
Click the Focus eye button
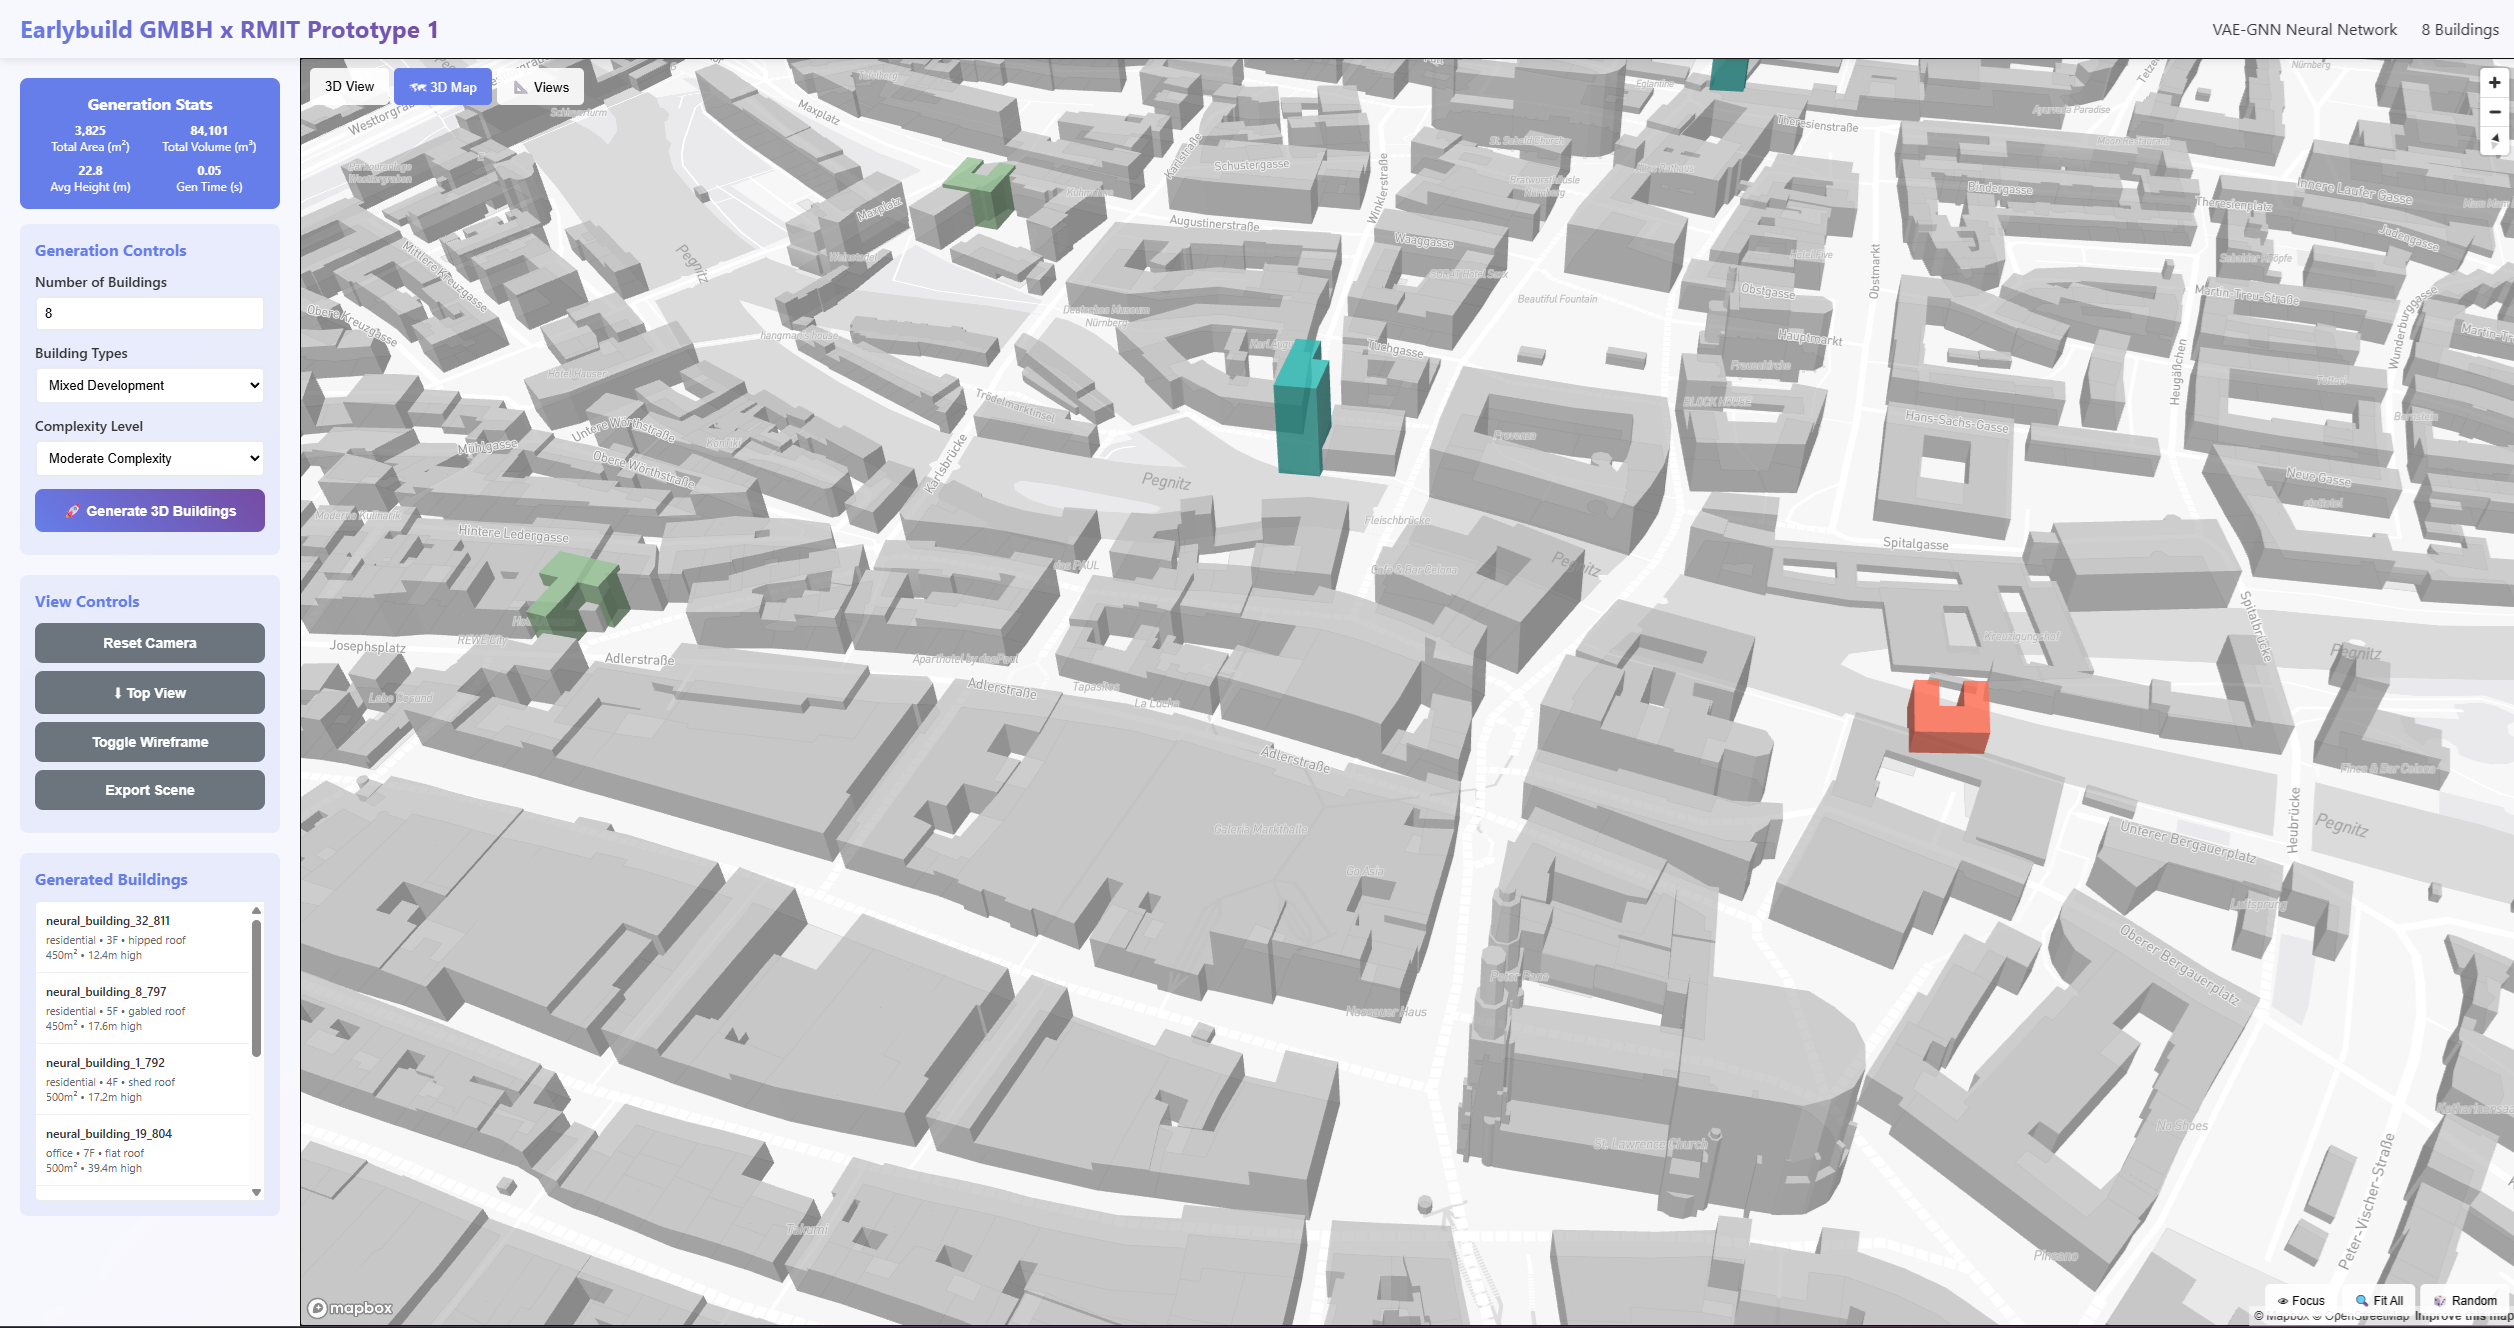2301,1300
